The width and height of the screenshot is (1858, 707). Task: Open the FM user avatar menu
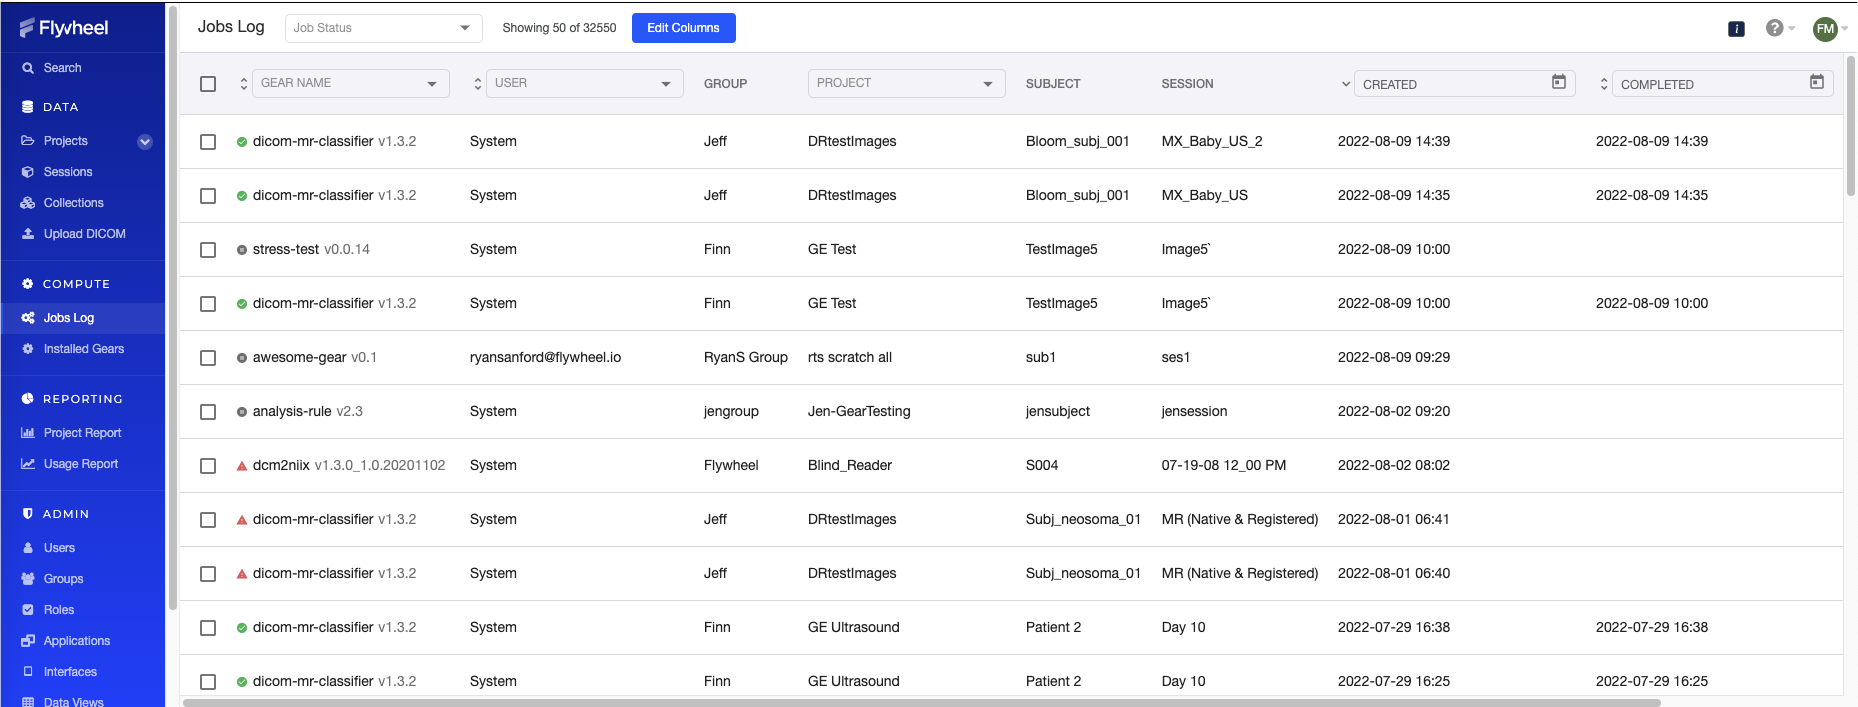click(1825, 29)
